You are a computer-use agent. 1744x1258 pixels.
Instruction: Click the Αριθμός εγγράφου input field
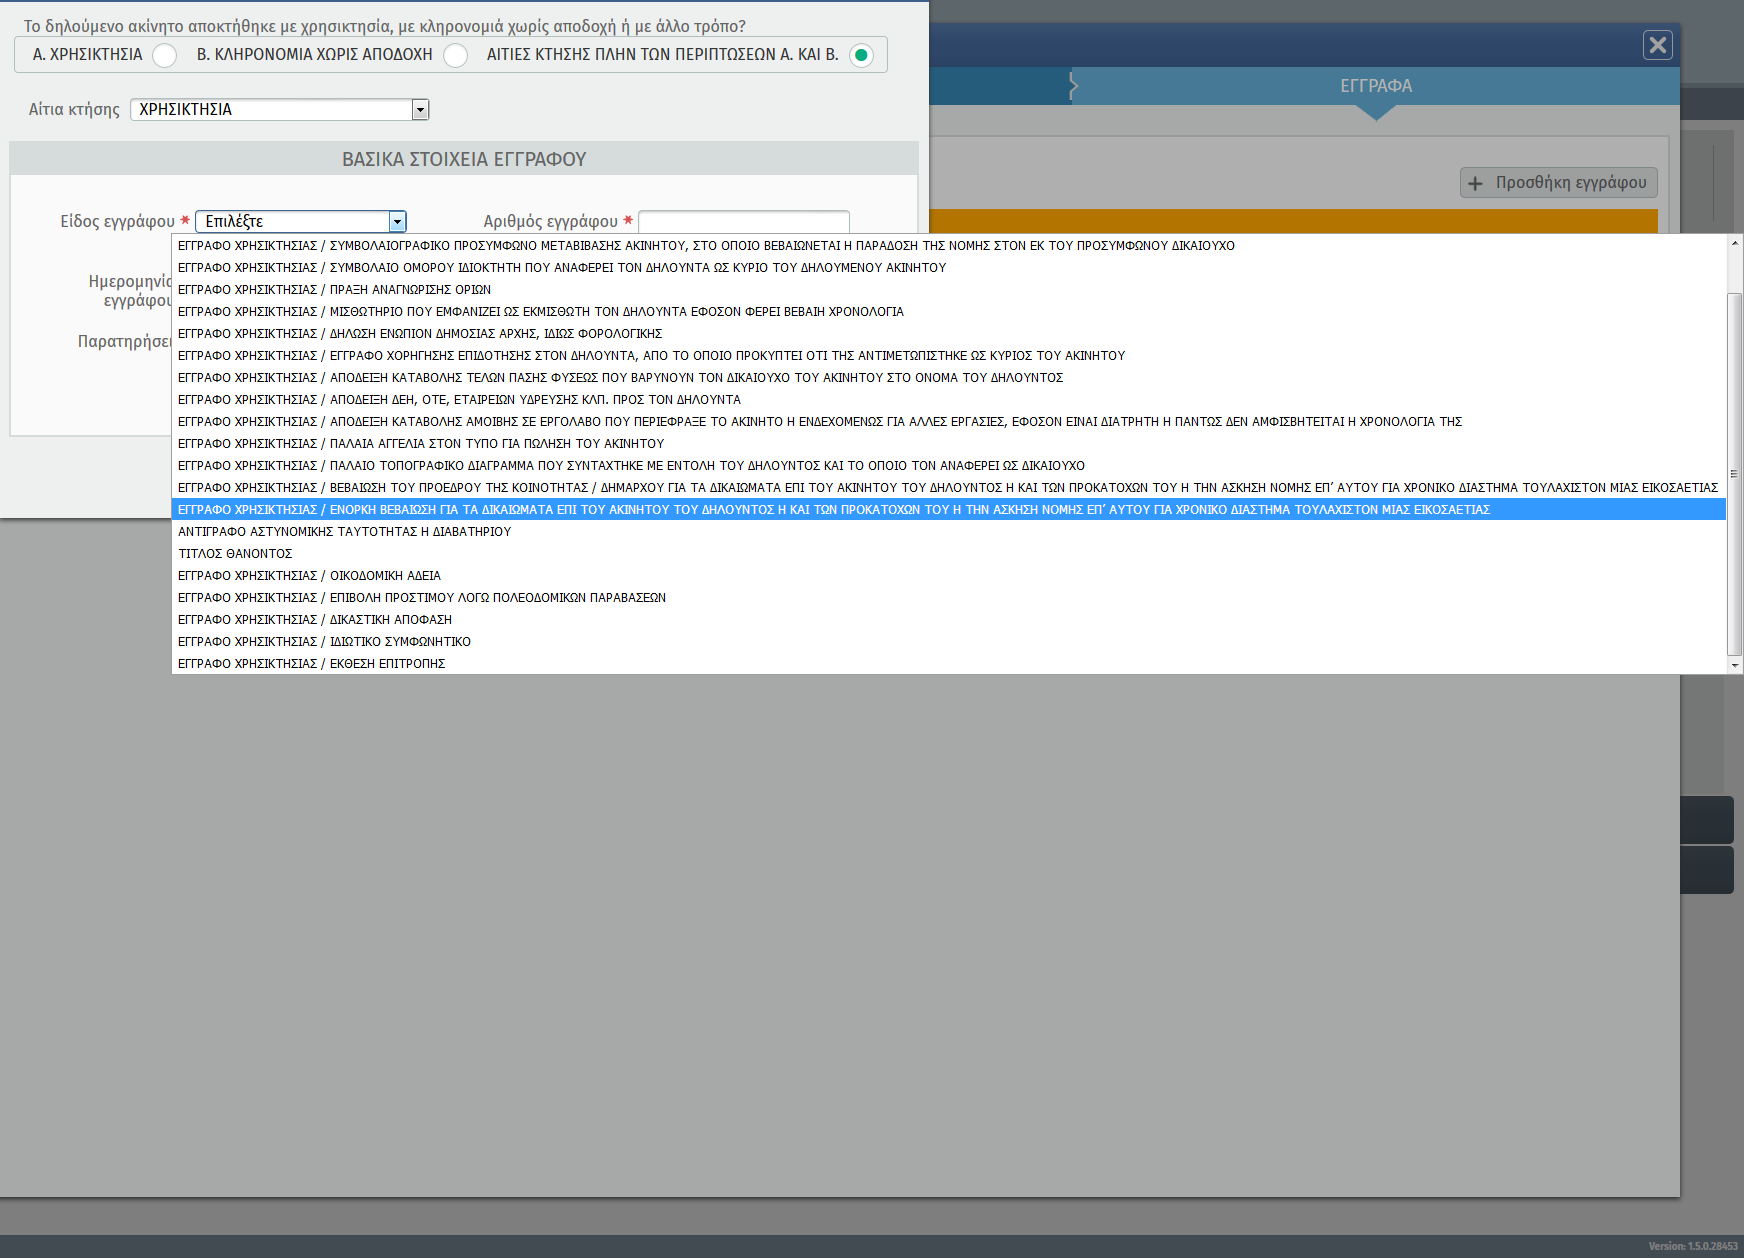click(743, 221)
